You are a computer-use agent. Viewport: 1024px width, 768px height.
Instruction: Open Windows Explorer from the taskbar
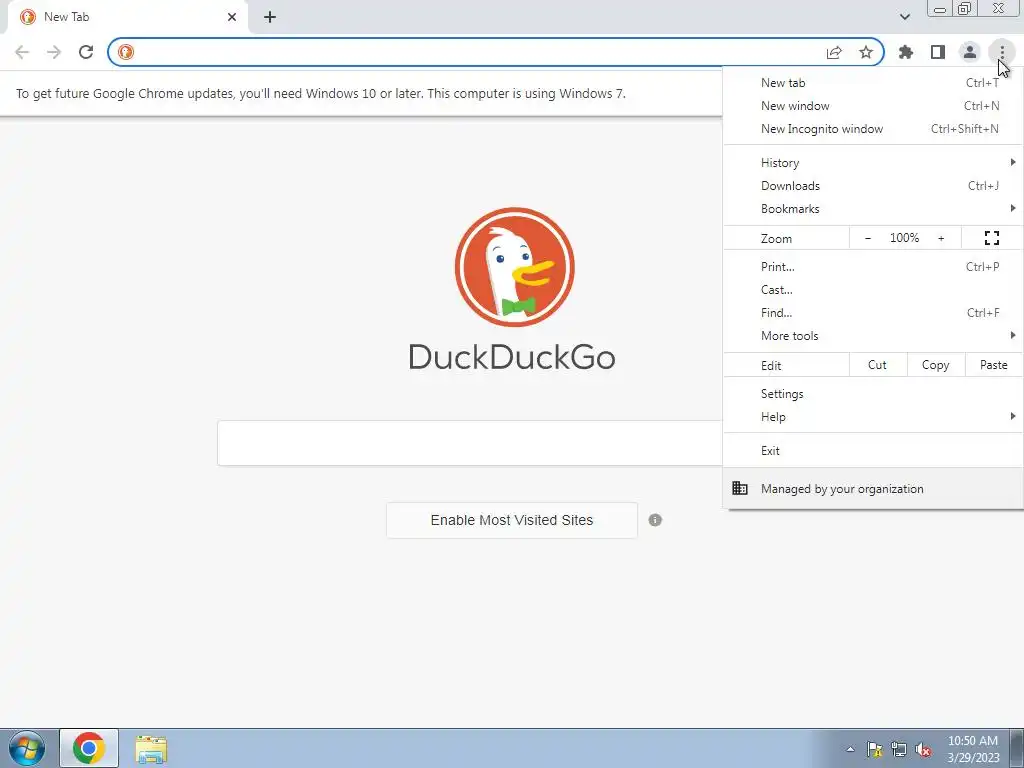pyautogui.click(x=151, y=749)
